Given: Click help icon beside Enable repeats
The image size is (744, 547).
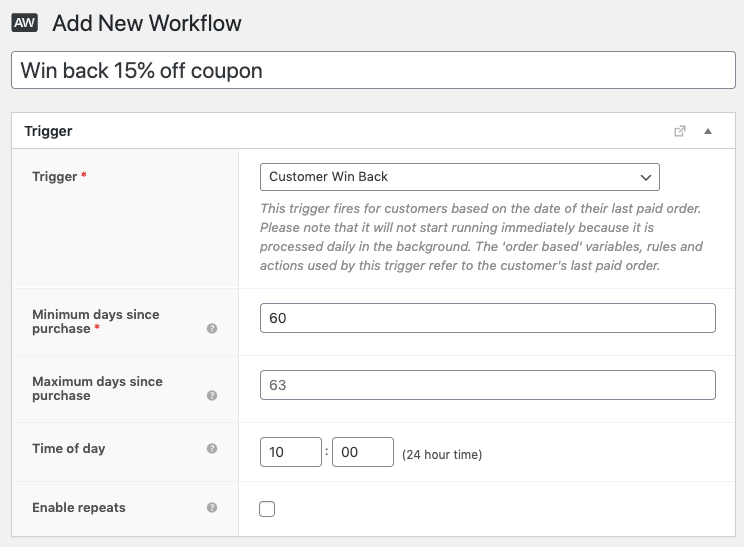Looking at the screenshot, I should (212, 508).
